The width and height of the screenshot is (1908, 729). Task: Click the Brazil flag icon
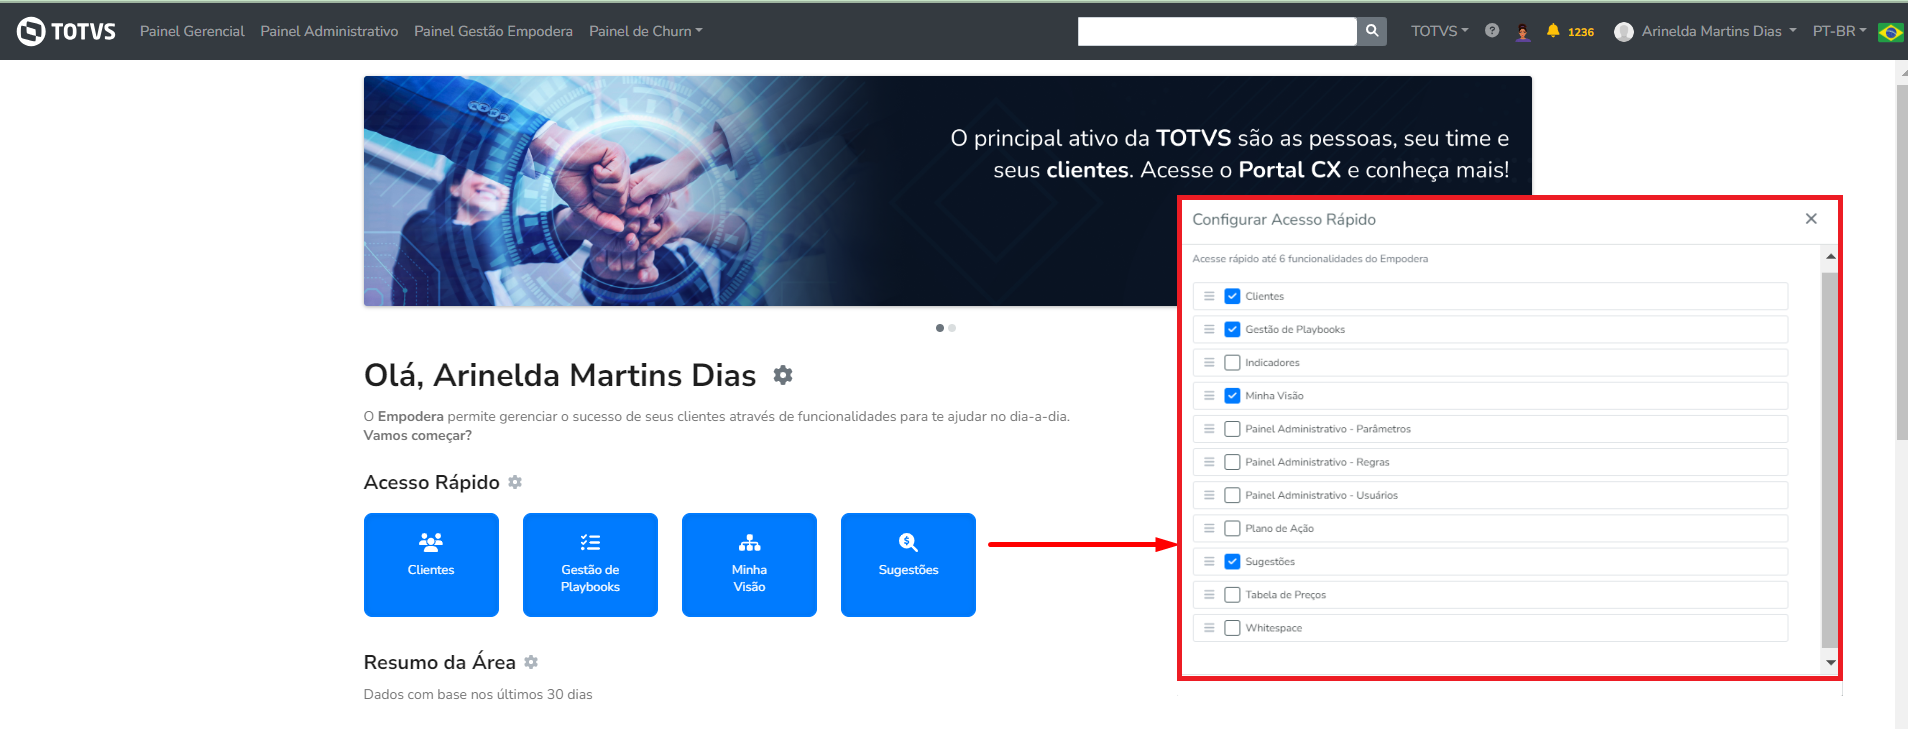pyautogui.click(x=1891, y=32)
